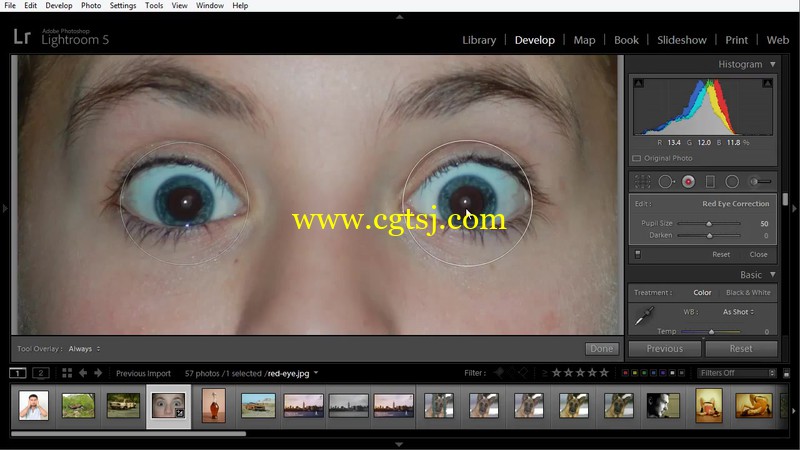Image resolution: width=800 pixels, height=450 pixels.
Task: Select second window display button 2
Action: tap(41, 373)
